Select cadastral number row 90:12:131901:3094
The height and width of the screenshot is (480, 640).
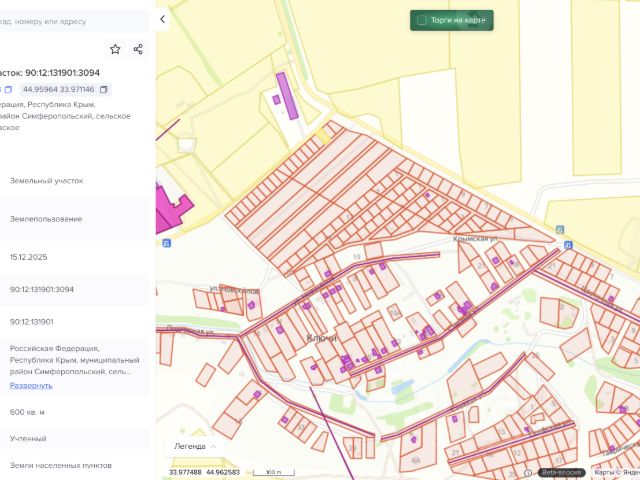(x=56, y=290)
